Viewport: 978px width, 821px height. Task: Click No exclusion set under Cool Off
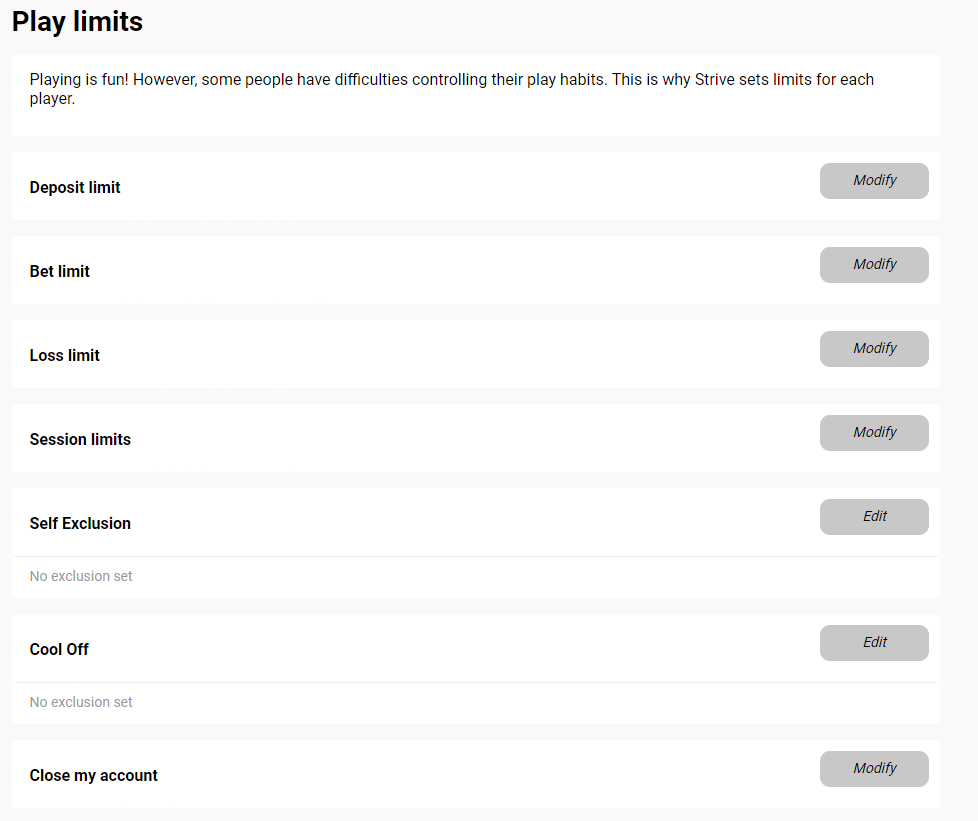click(x=80, y=702)
